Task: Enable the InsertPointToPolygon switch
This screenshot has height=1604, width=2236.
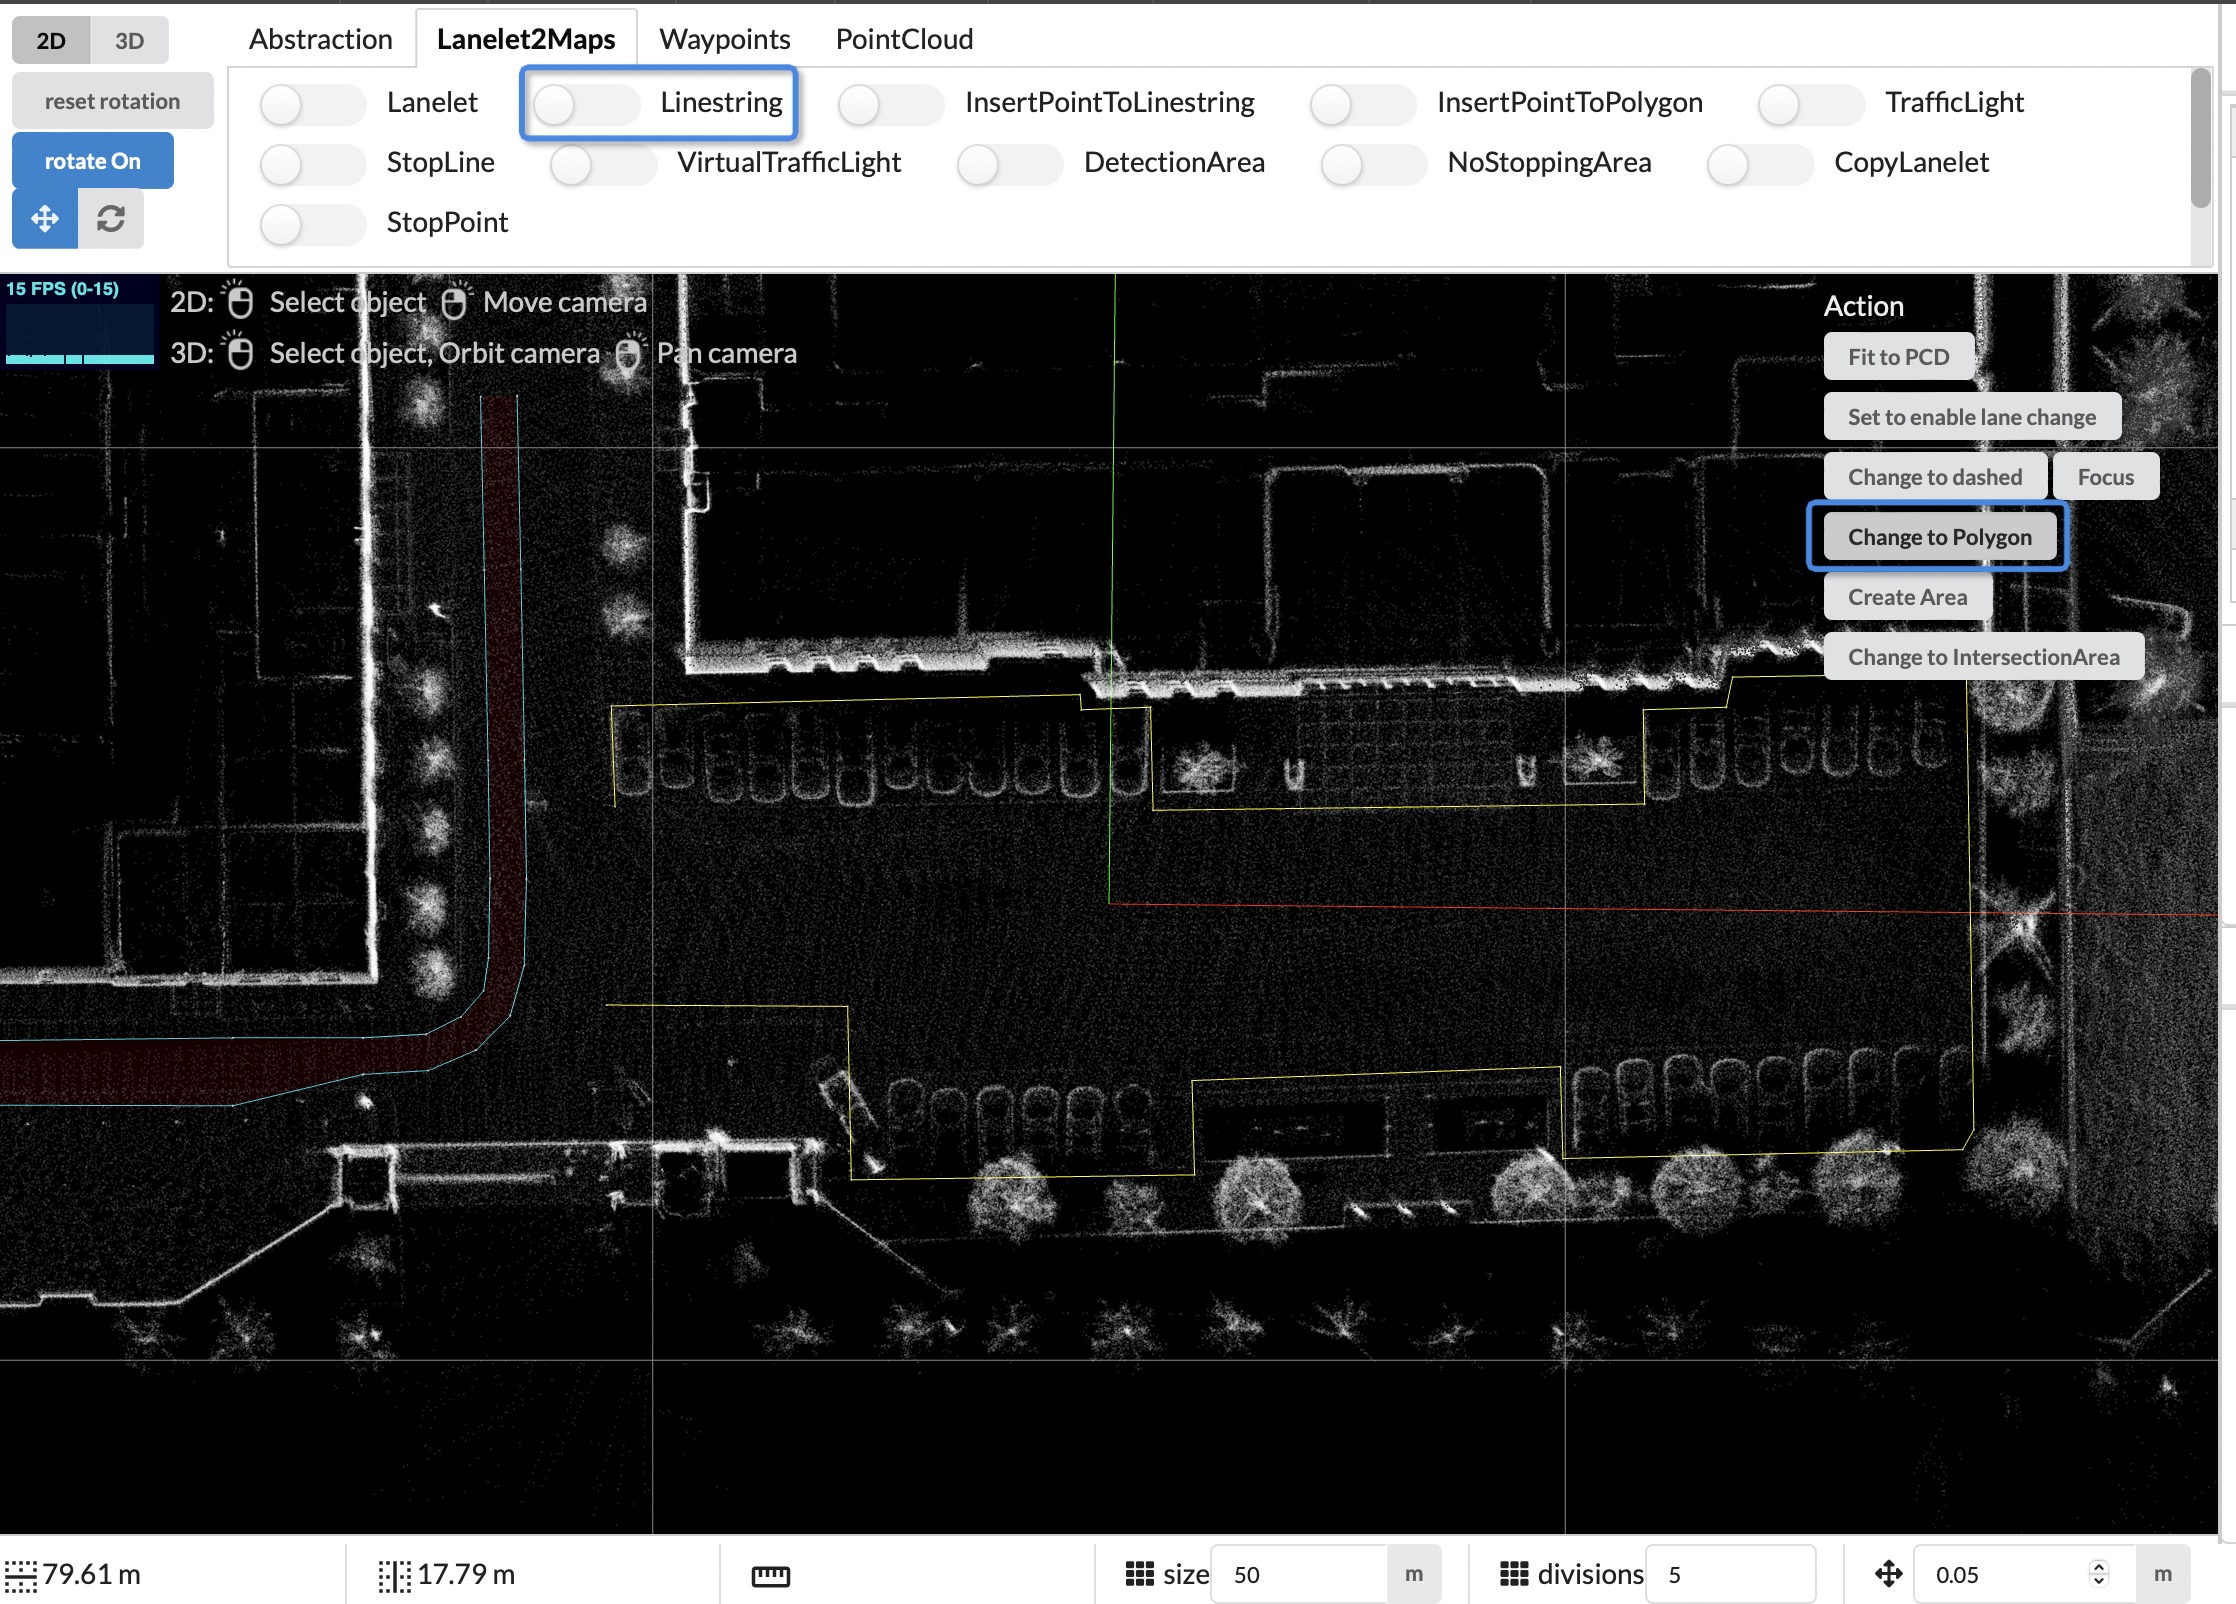Action: (1362, 103)
